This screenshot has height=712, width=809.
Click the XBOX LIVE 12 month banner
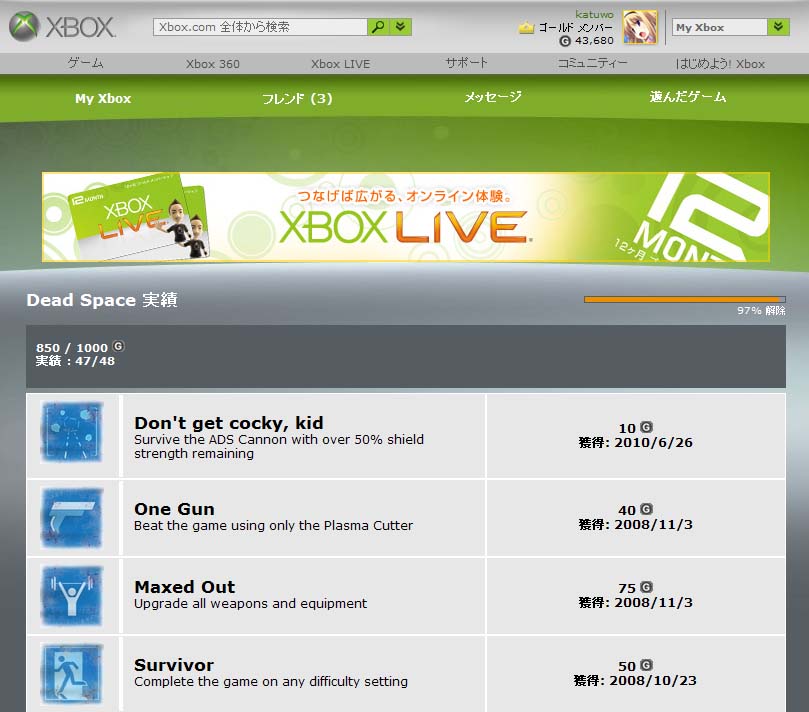click(406, 217)
